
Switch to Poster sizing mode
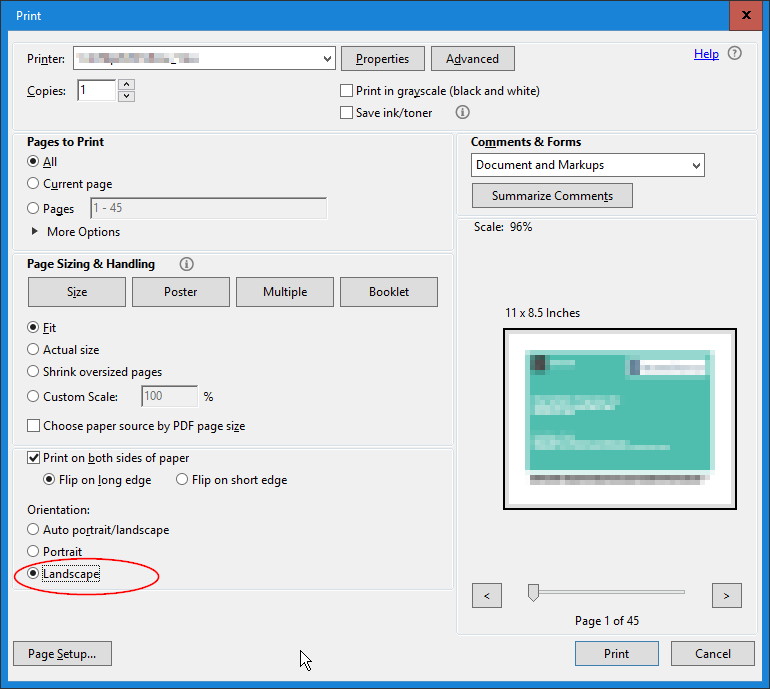pos(181,292)
